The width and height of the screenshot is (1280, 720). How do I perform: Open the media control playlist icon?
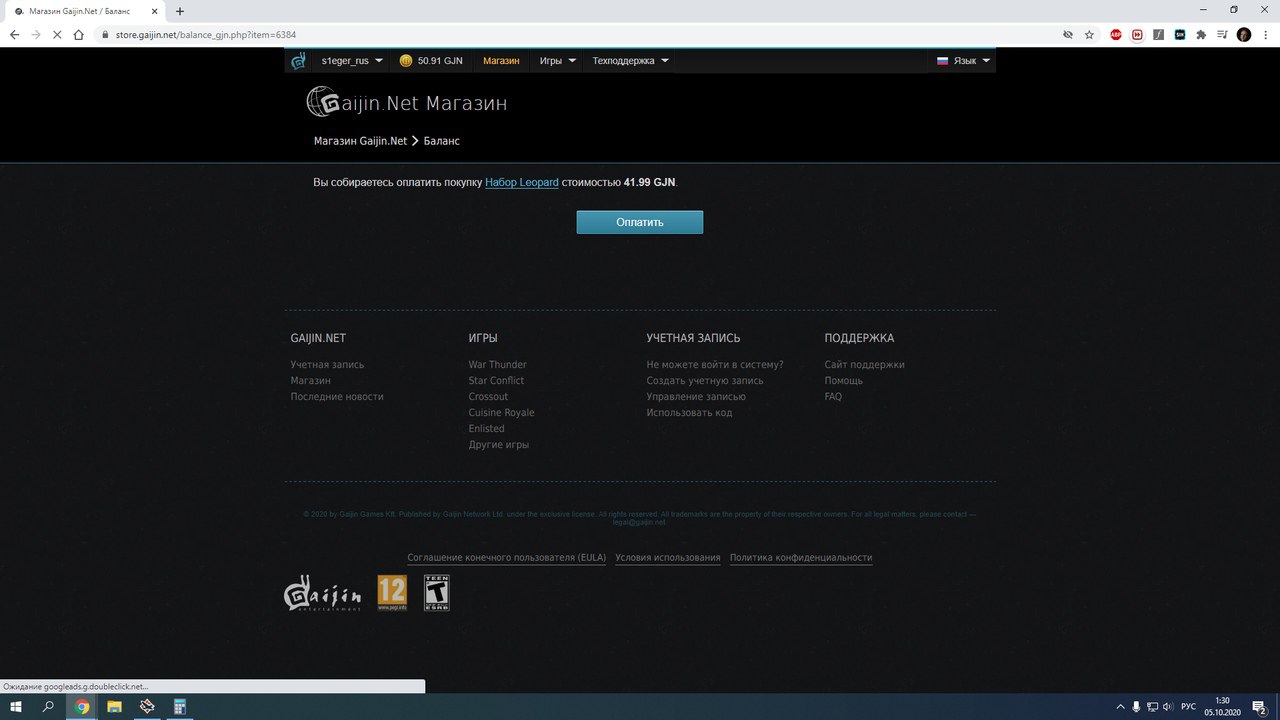1222,34
